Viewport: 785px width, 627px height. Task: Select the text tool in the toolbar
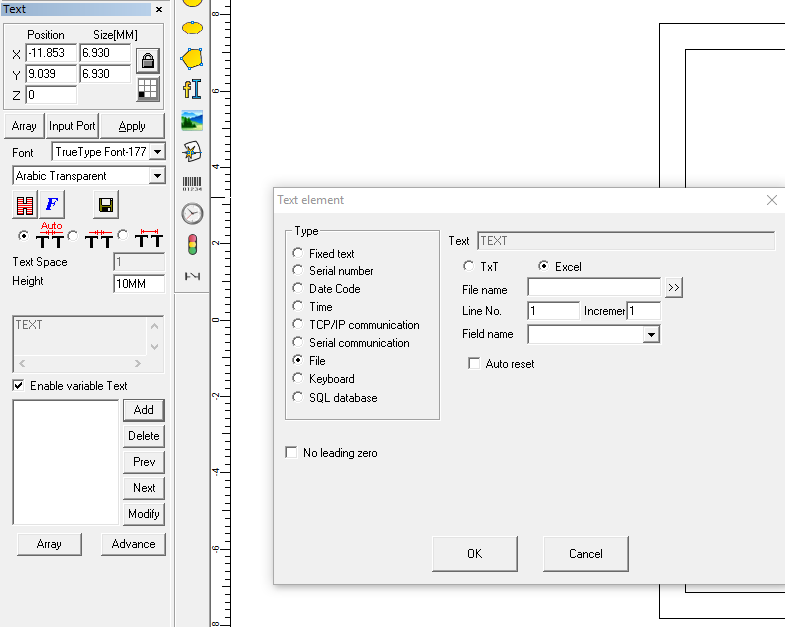pos(192,89)
